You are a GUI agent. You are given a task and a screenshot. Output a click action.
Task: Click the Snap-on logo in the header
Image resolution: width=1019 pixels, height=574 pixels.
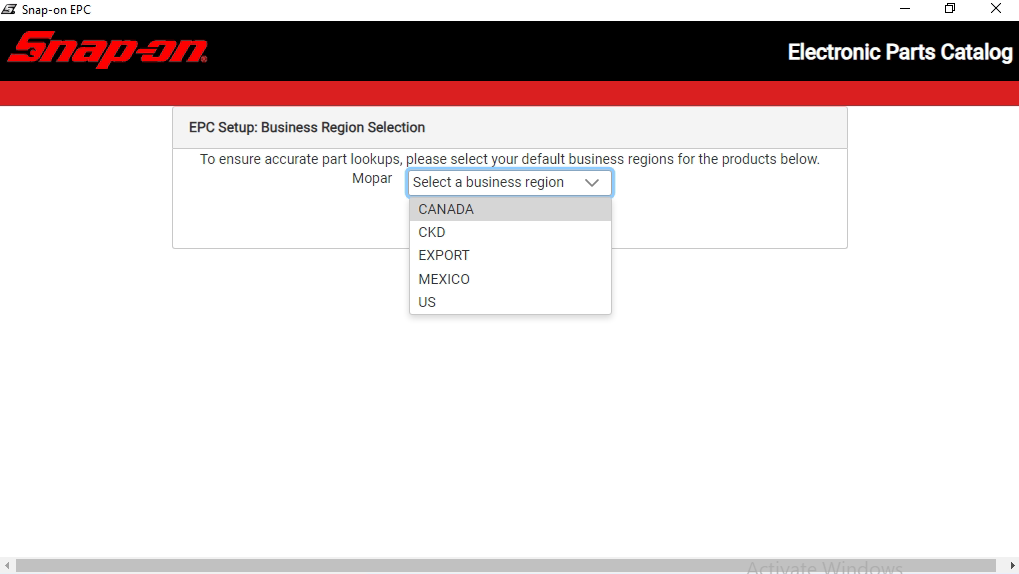(108, 49)
